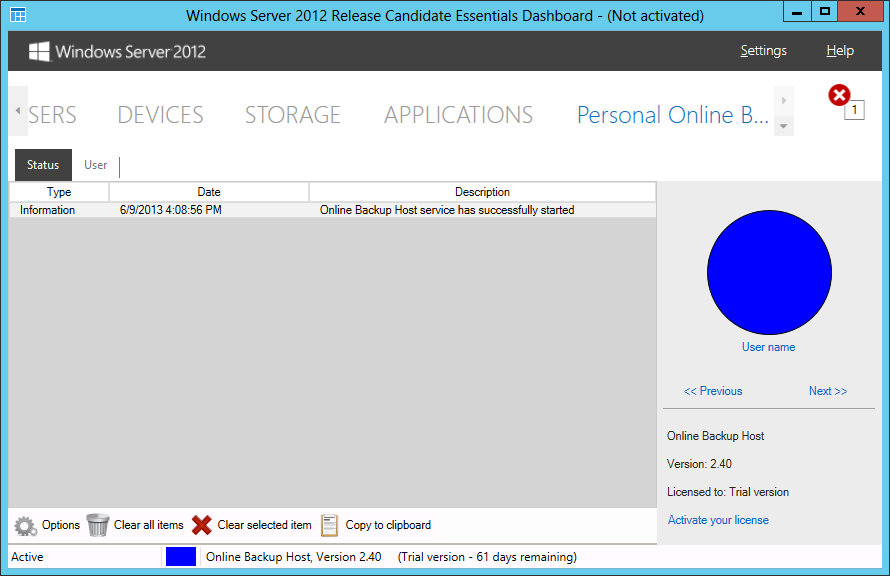Click the Active status text in status bar
The width and height of the screenshot is (890, 576).
point(27,557)
